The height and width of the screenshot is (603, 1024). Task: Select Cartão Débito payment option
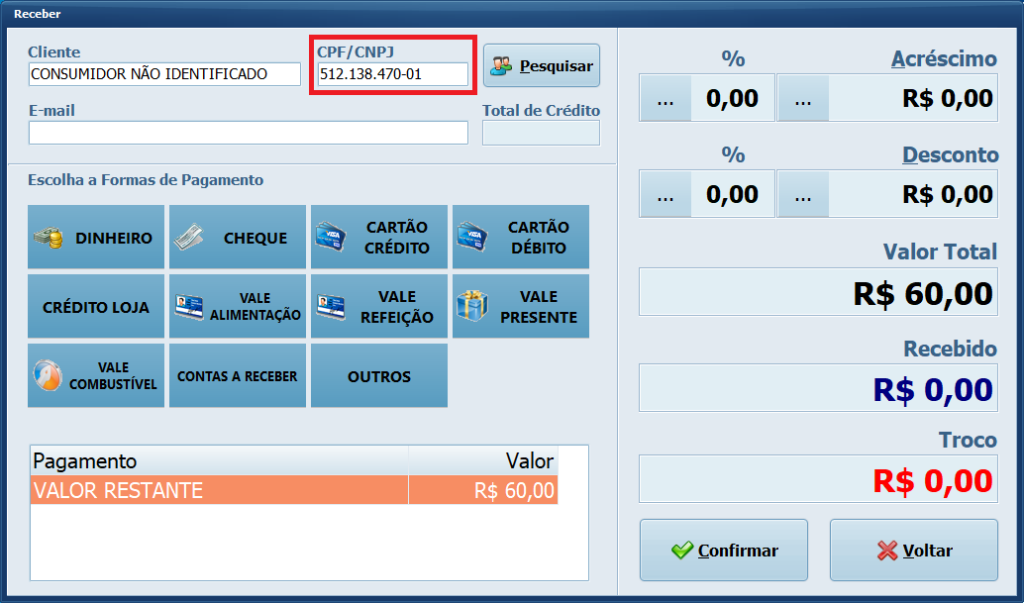[520, 238]
